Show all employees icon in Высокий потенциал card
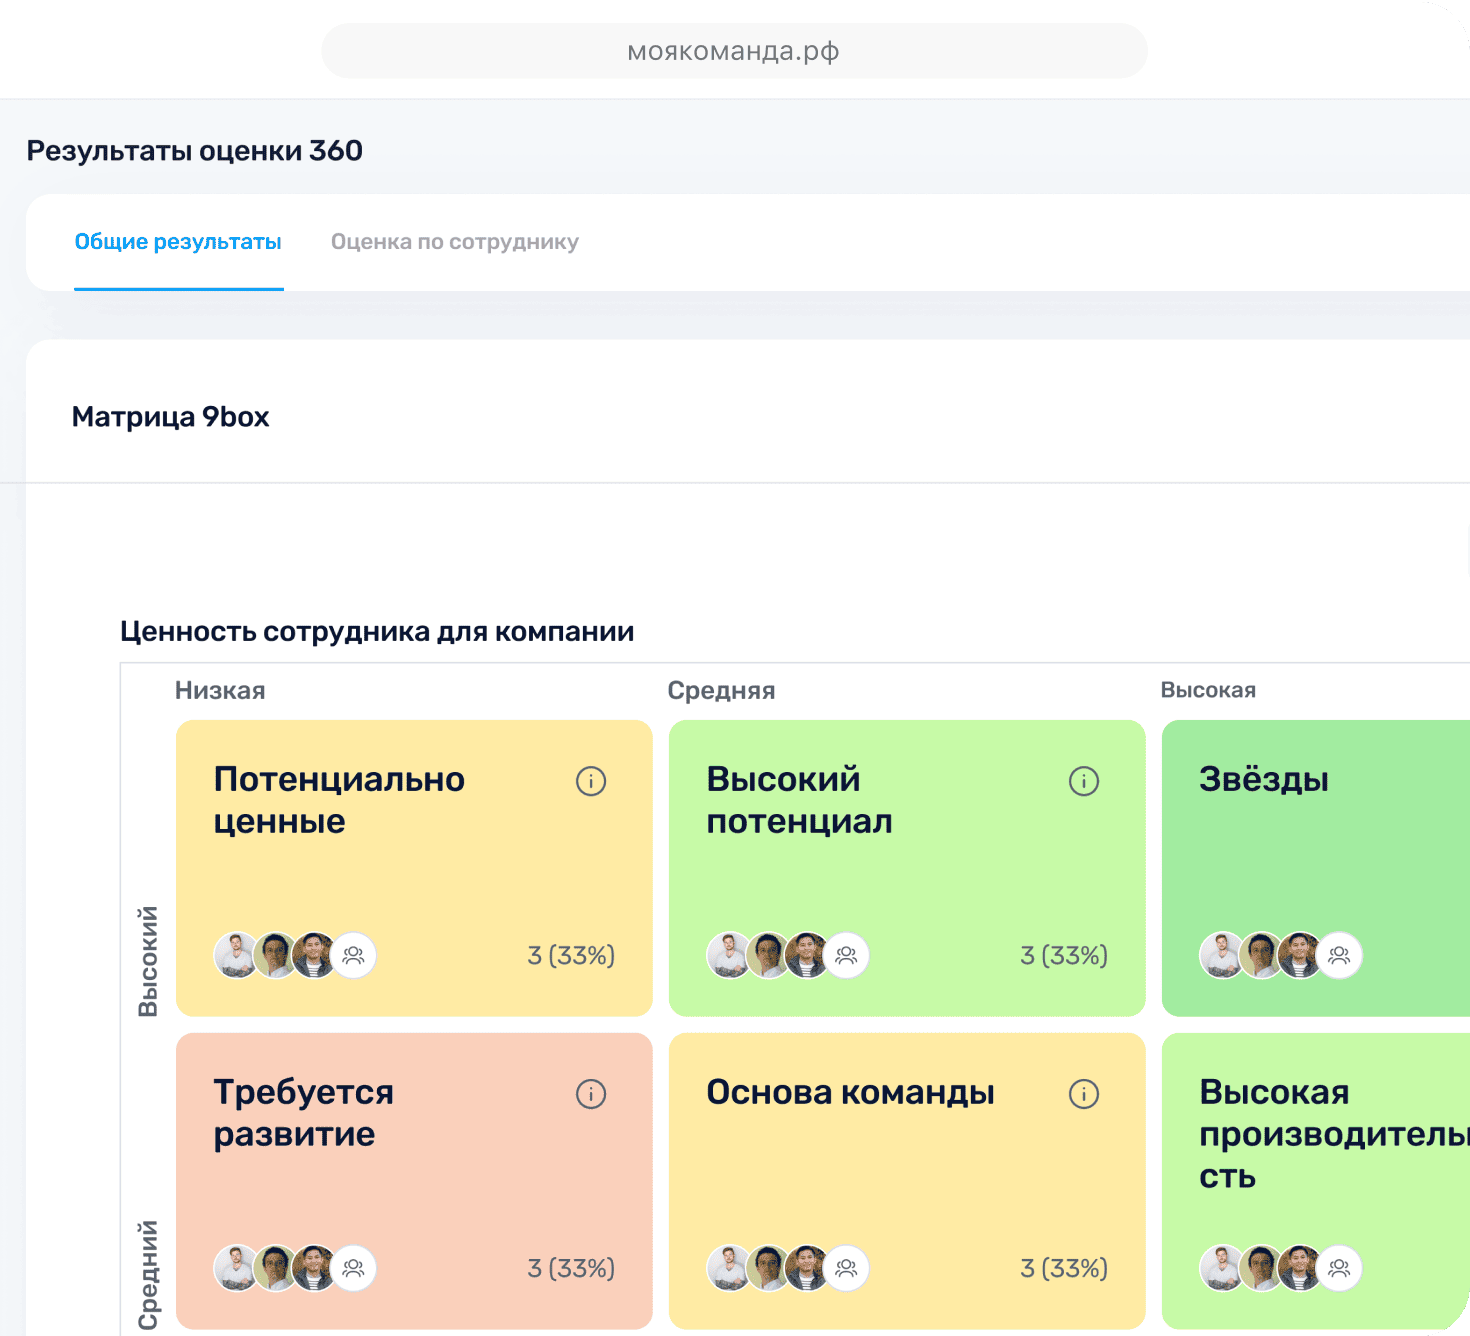Screen dimensions: 1470x1336 pos(846,955)
